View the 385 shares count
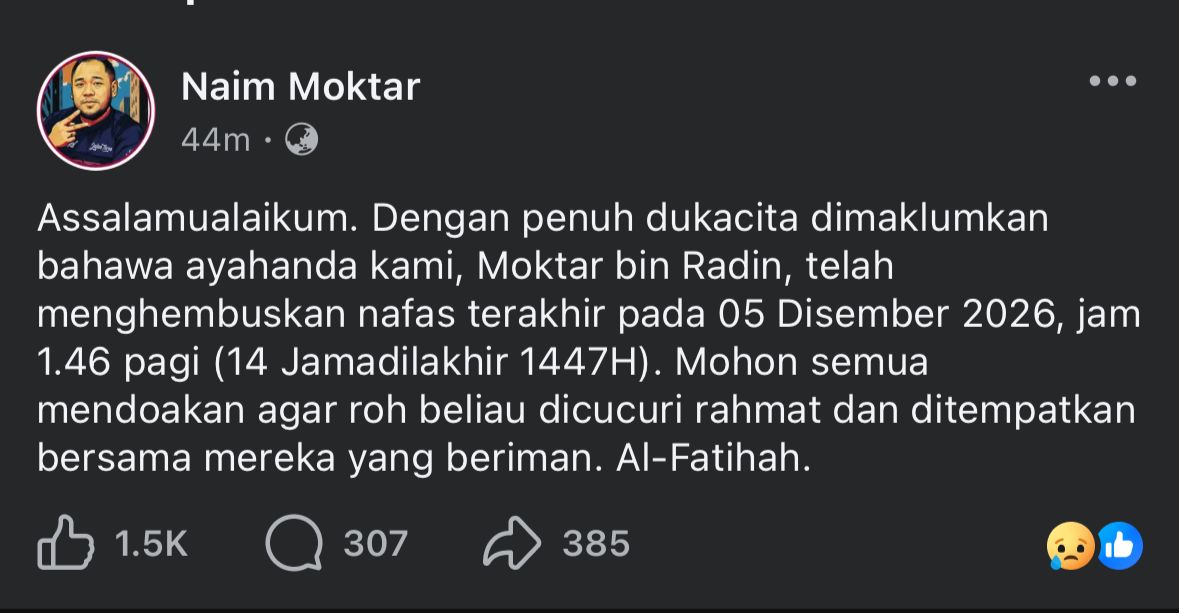 (596, 544)
